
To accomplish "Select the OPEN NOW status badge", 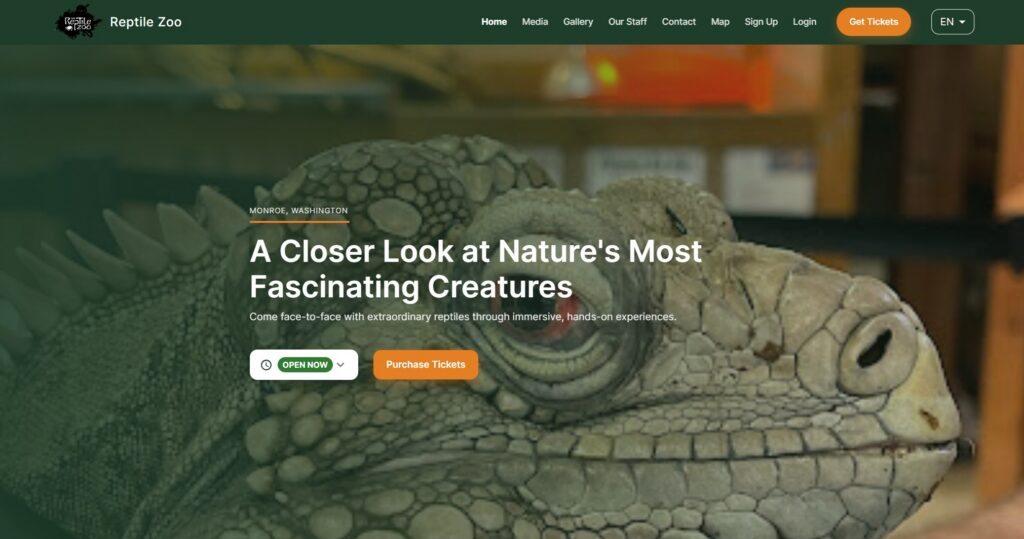I will pyautogui.click(x=304, y=365).
